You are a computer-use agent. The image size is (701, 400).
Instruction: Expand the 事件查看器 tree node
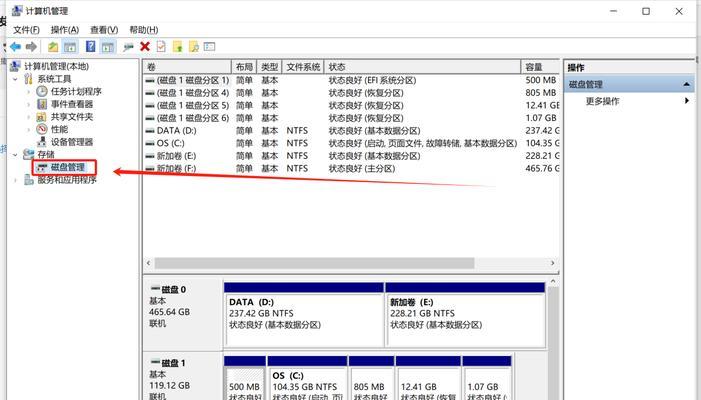point(29,104)
